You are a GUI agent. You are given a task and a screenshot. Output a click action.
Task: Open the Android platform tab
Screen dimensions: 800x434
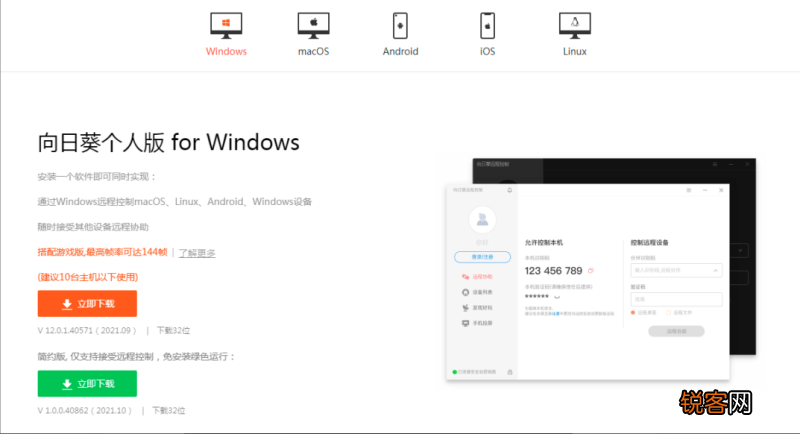click(x=401, y=35)
